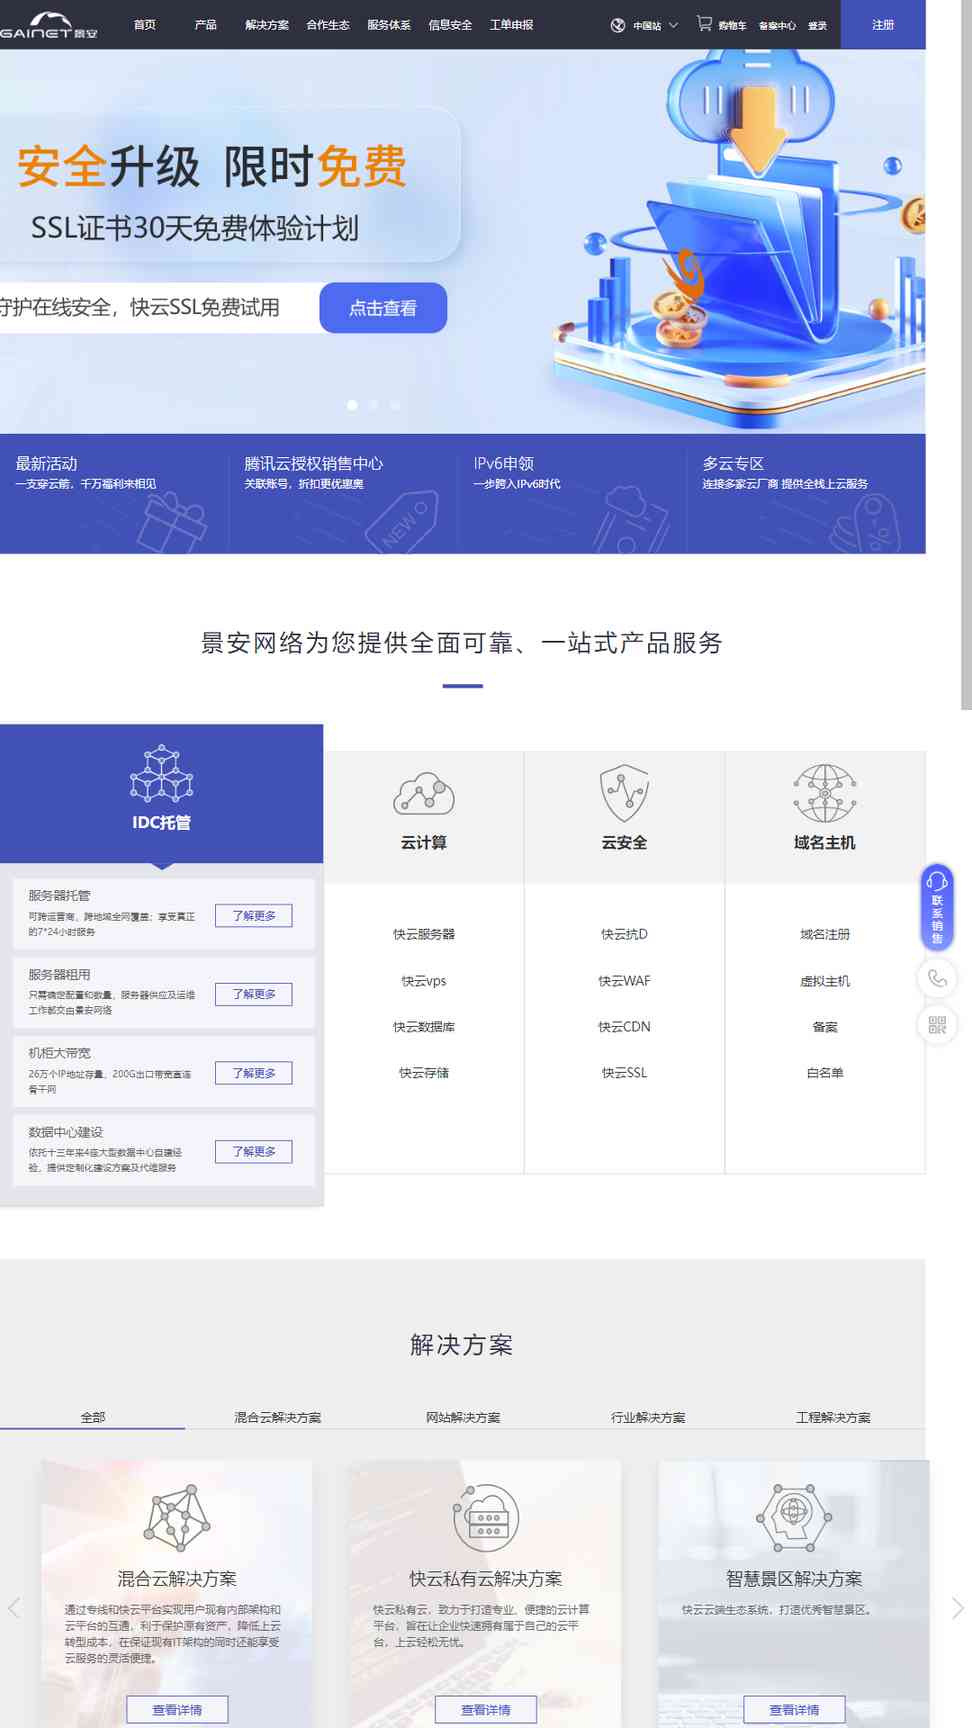Click the page vertical scrollbar thumb
972x1728 pixels.
click(966, 355)
